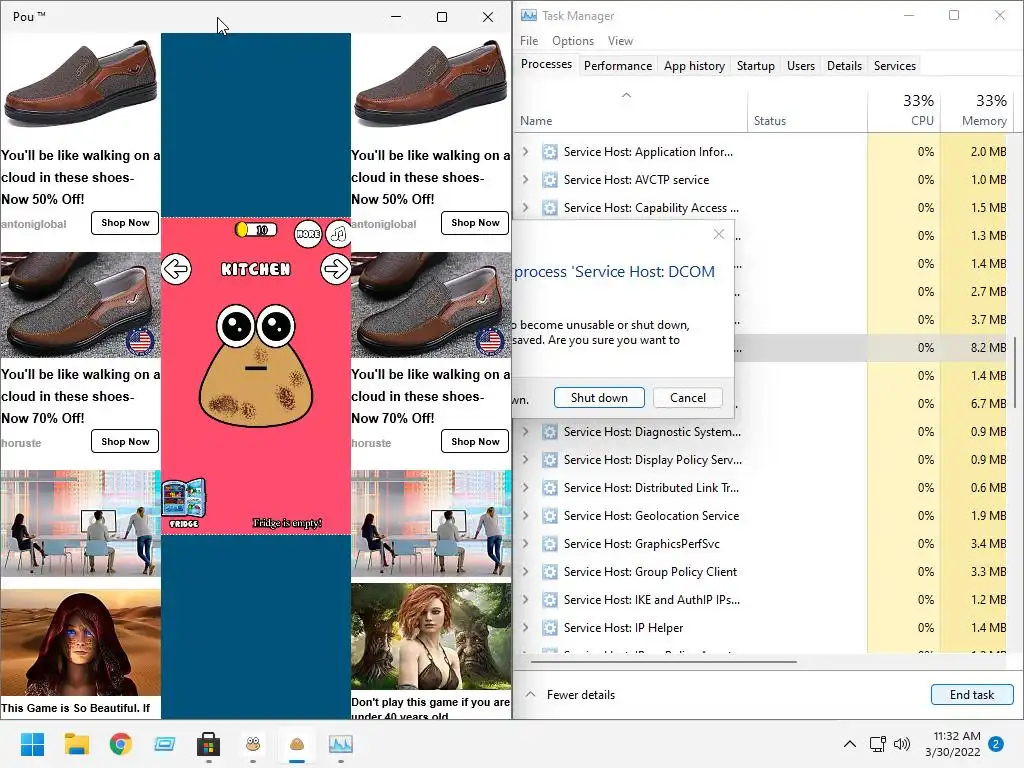
Task: Open File Explorer from the taskbar
Action: [x=76, y=744]
